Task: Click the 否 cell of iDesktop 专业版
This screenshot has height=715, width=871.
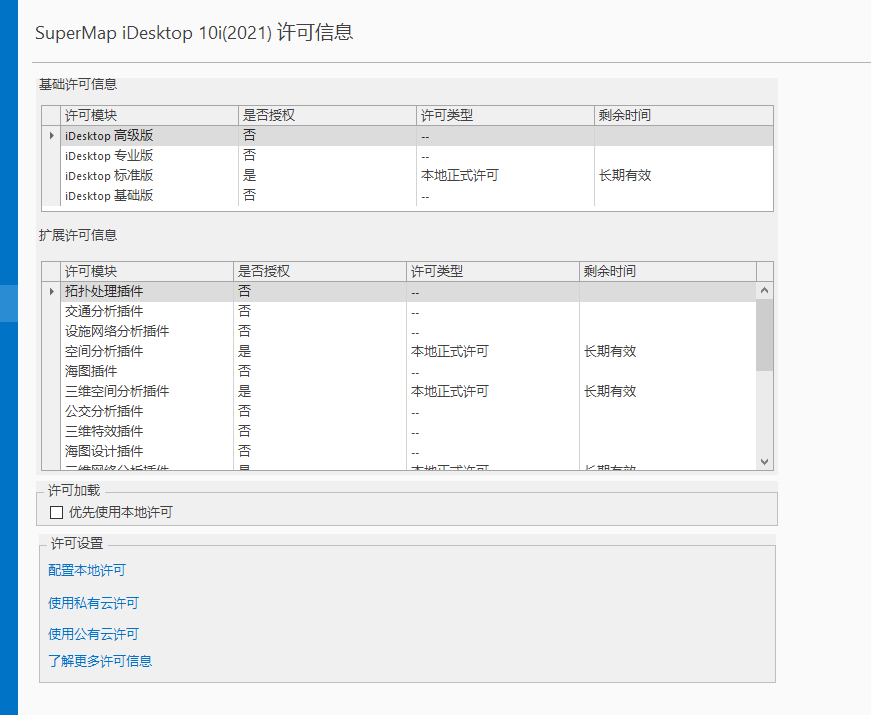Action: [x=327, y=156]
